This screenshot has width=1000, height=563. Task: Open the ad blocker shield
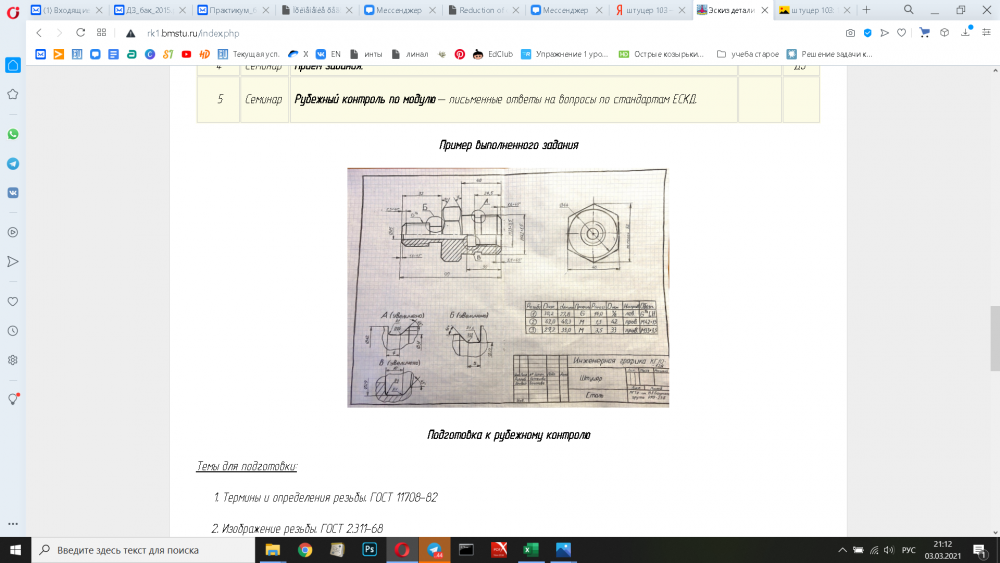867,33
